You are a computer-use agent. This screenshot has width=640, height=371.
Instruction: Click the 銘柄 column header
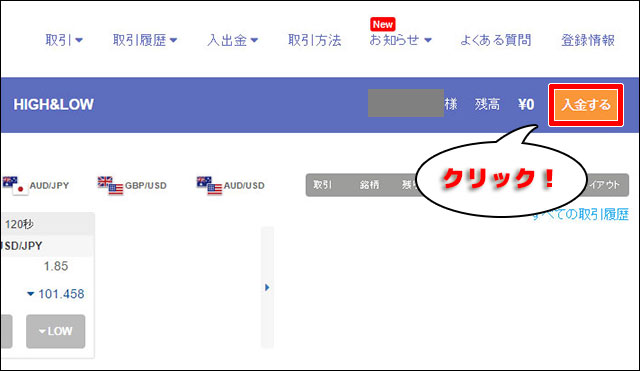coord(369,185)
